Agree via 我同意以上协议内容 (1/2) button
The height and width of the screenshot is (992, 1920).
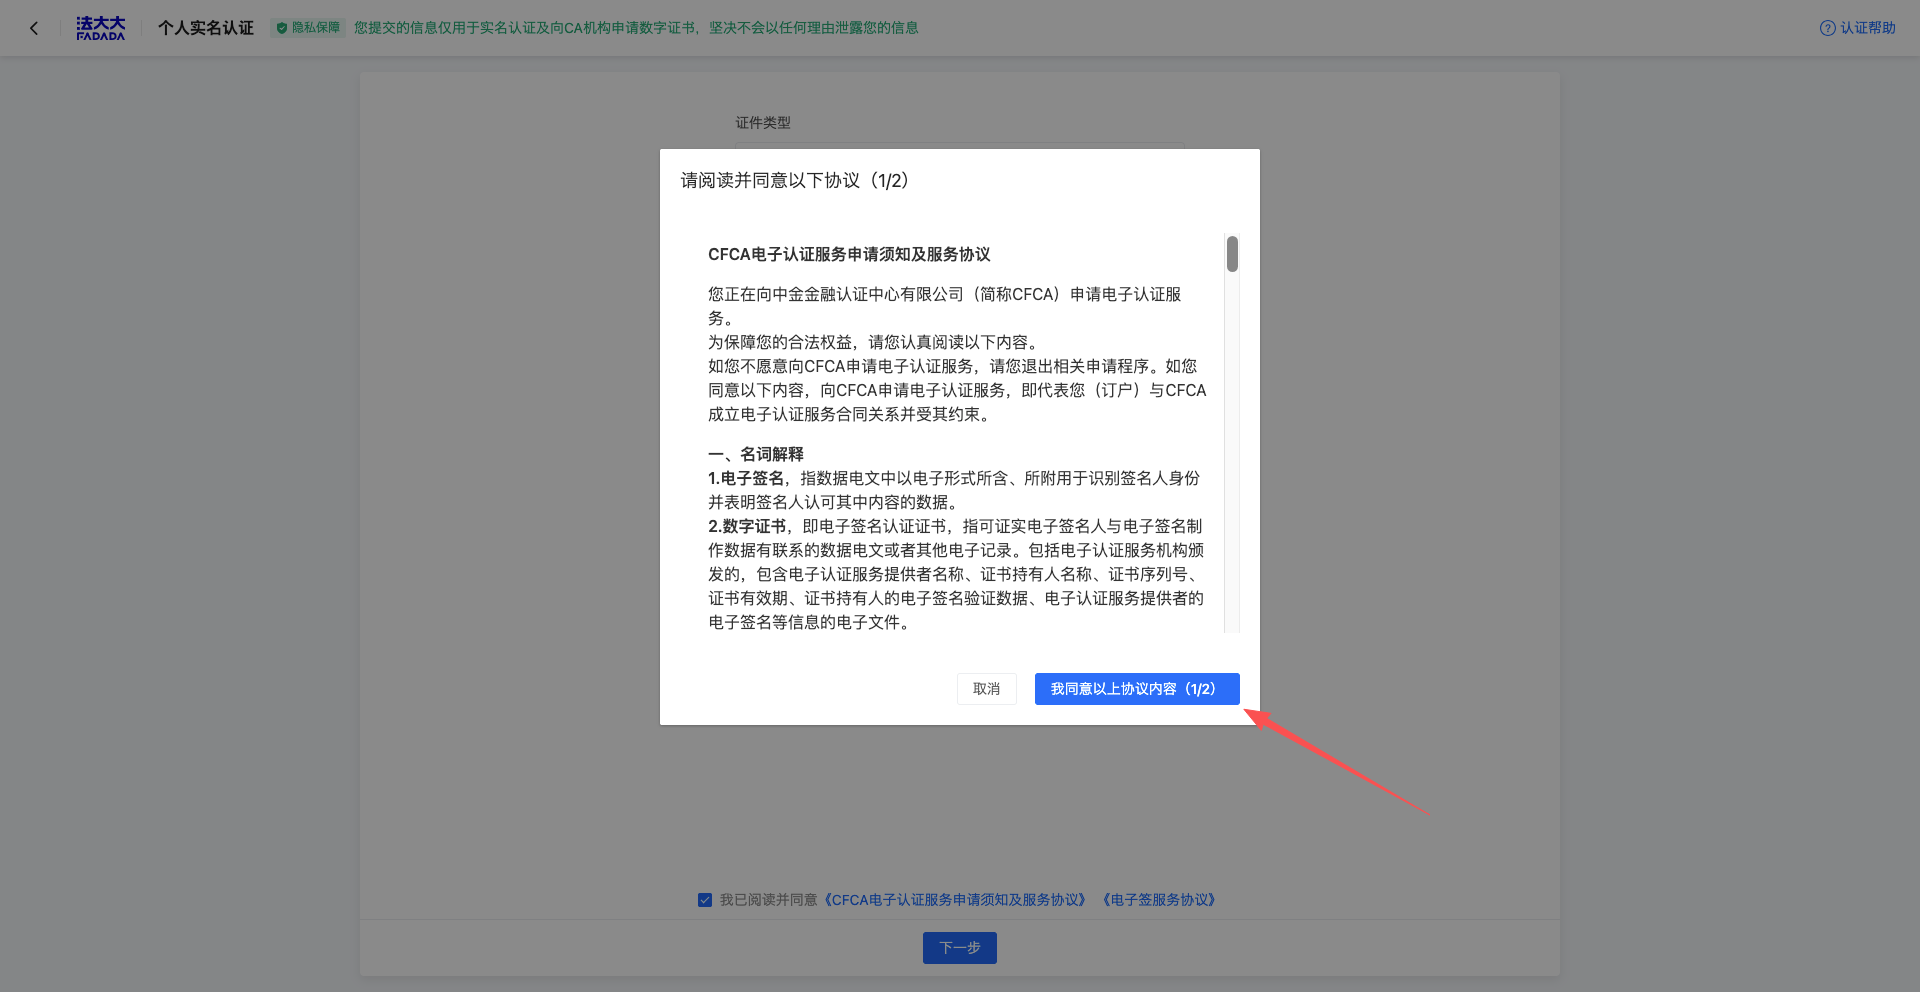1136,689
